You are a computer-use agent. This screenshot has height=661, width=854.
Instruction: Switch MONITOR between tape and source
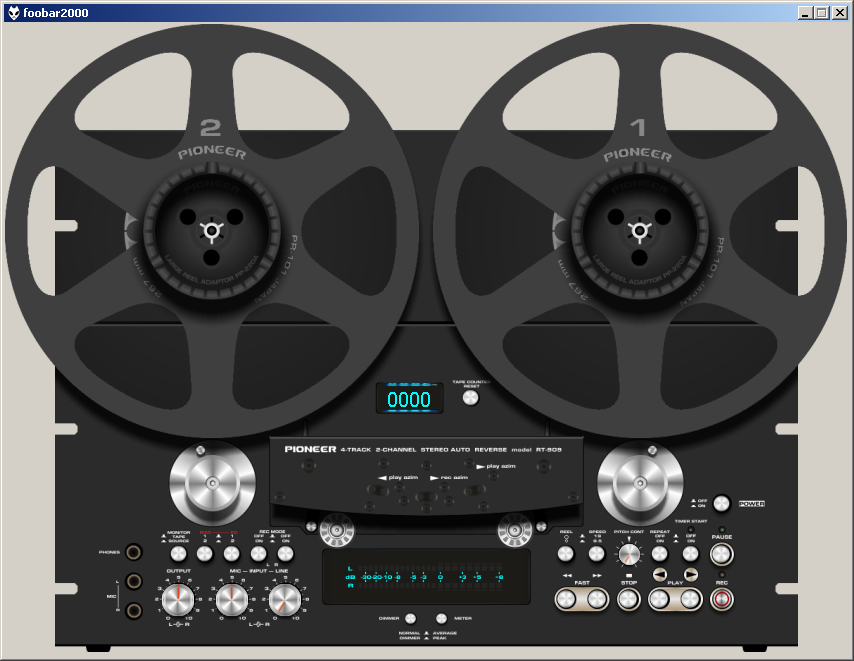click(178, 553)
